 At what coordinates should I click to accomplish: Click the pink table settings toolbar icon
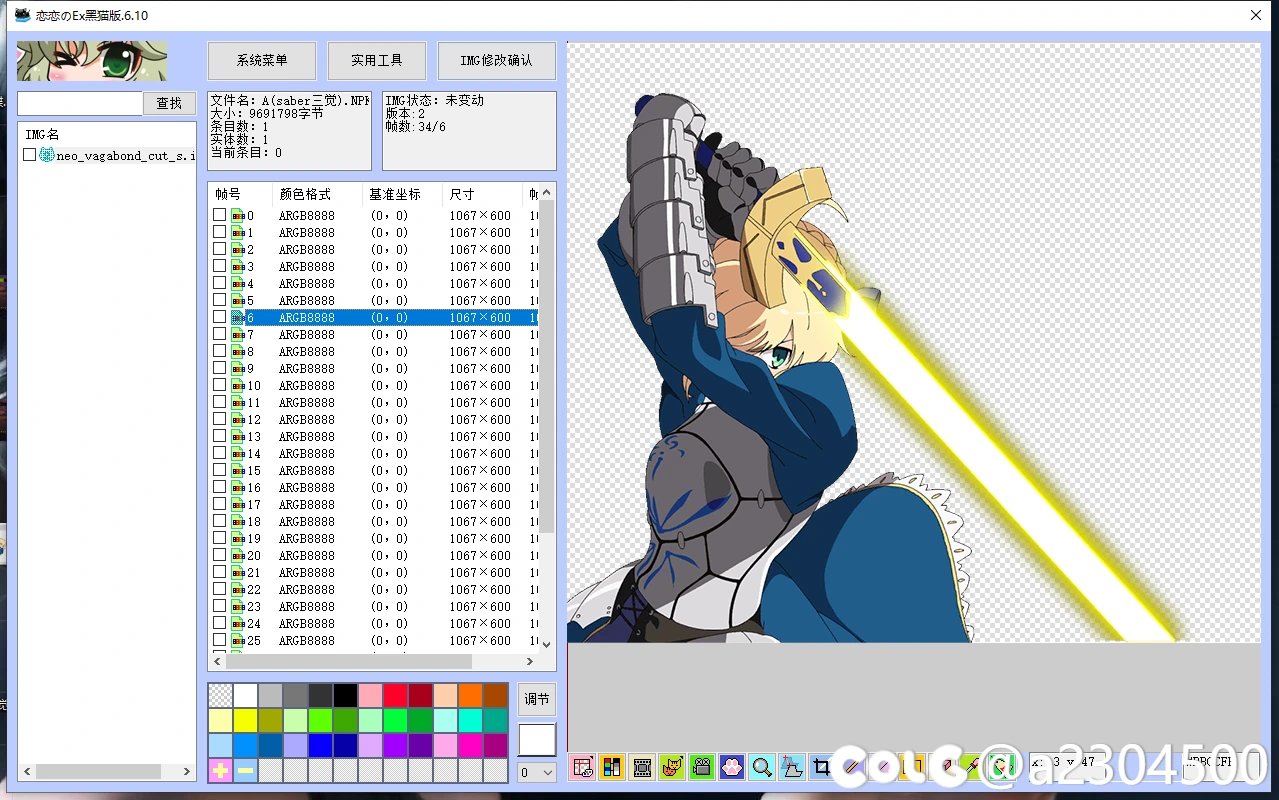tap(583, 767)
